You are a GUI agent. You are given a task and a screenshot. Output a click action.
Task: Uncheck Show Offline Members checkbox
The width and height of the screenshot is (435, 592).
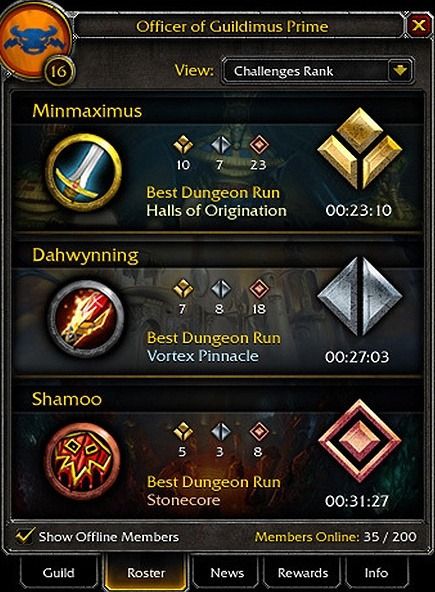25,536
